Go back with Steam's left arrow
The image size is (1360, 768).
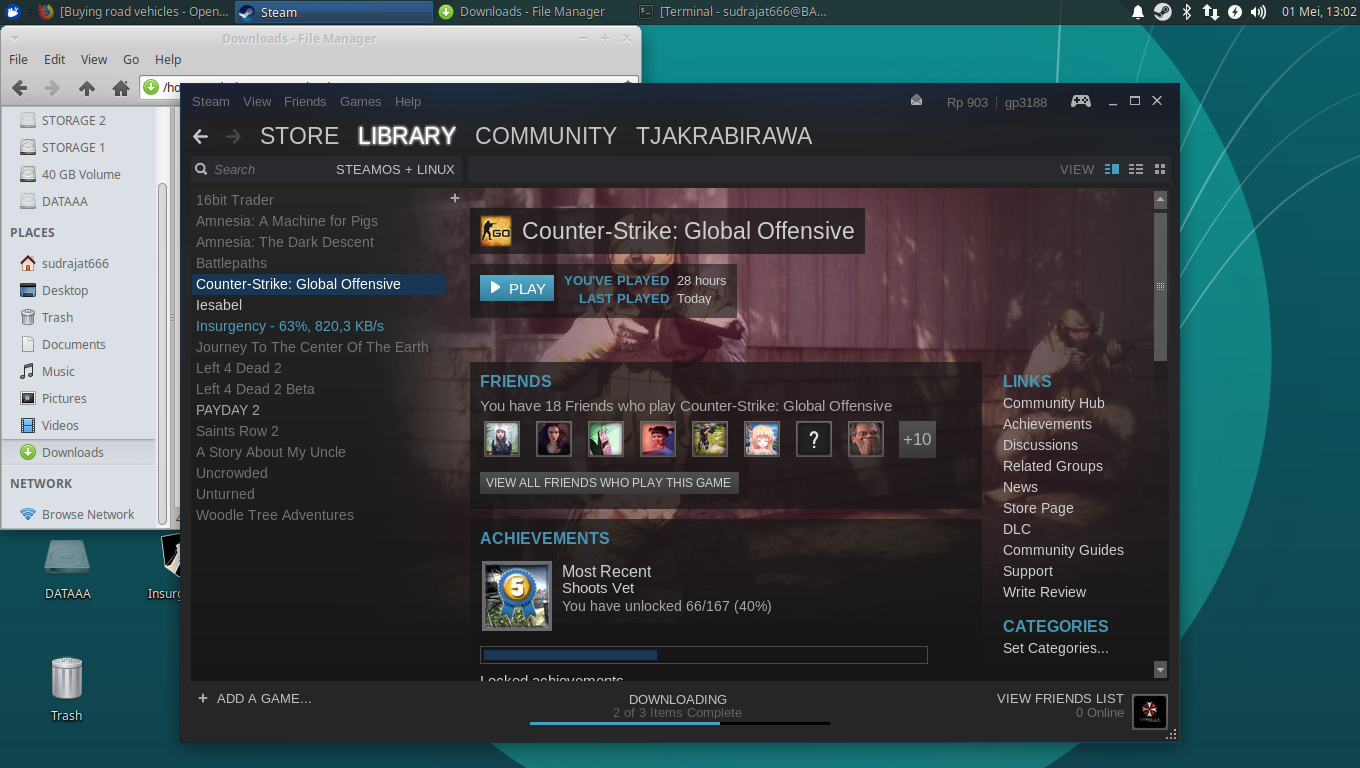(200, 137)
